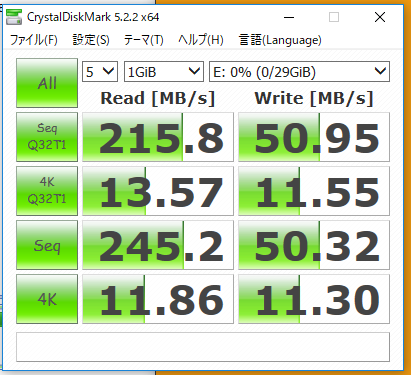
Task: Open the テーマ(T) menu
Action: click(x=143, y=40)
